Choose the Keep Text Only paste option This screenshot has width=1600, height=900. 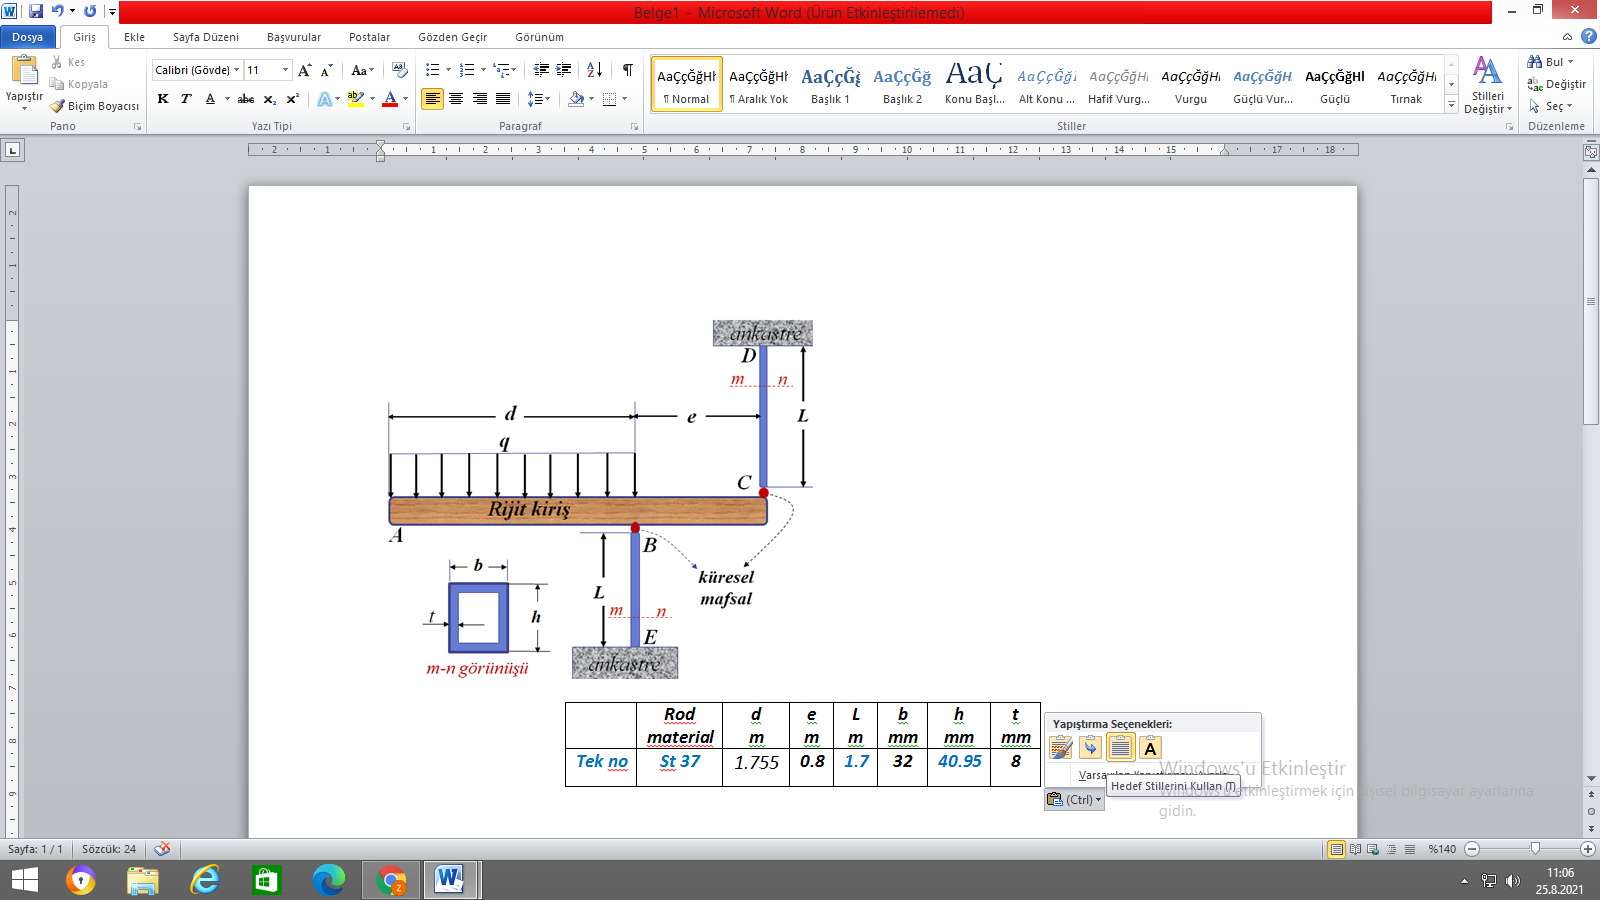1150,748
